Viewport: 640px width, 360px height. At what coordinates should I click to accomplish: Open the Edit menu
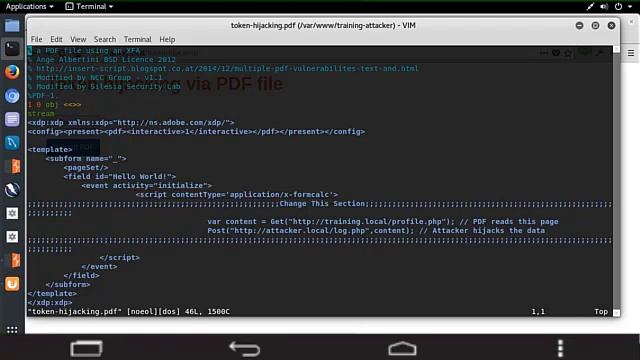56,39
